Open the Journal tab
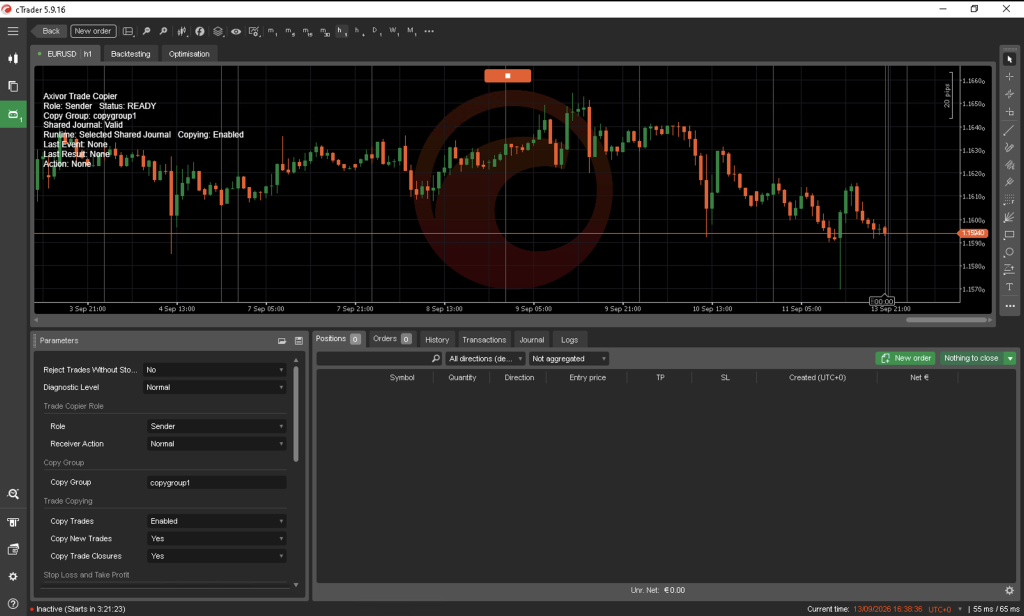The image size is (1024, 616). pyautogui.click(x=532, y=340)
